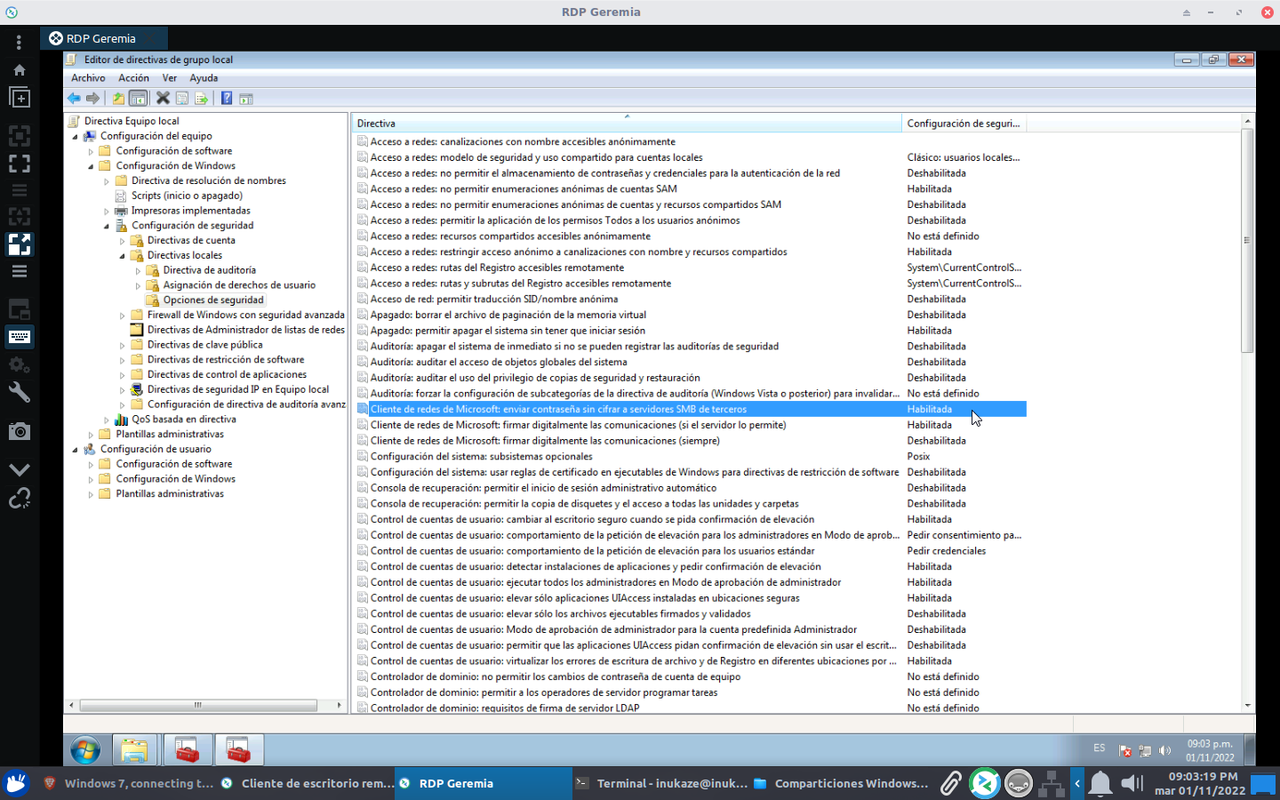Click the remote volume speaker tray icon

click(x=1165, y=750)
